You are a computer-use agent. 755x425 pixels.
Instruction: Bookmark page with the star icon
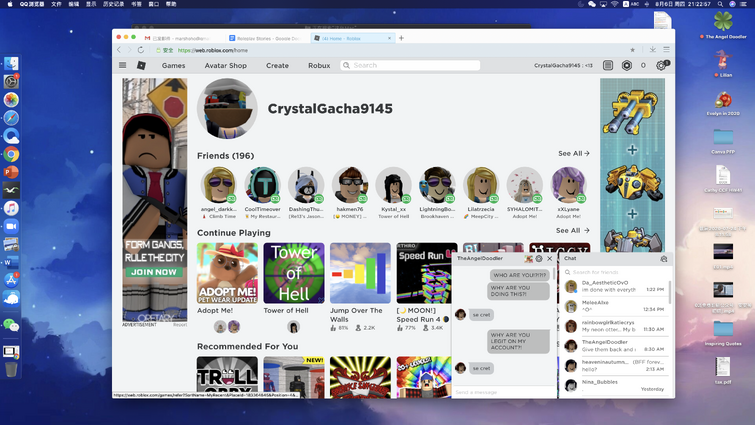(x=632, y=50)
